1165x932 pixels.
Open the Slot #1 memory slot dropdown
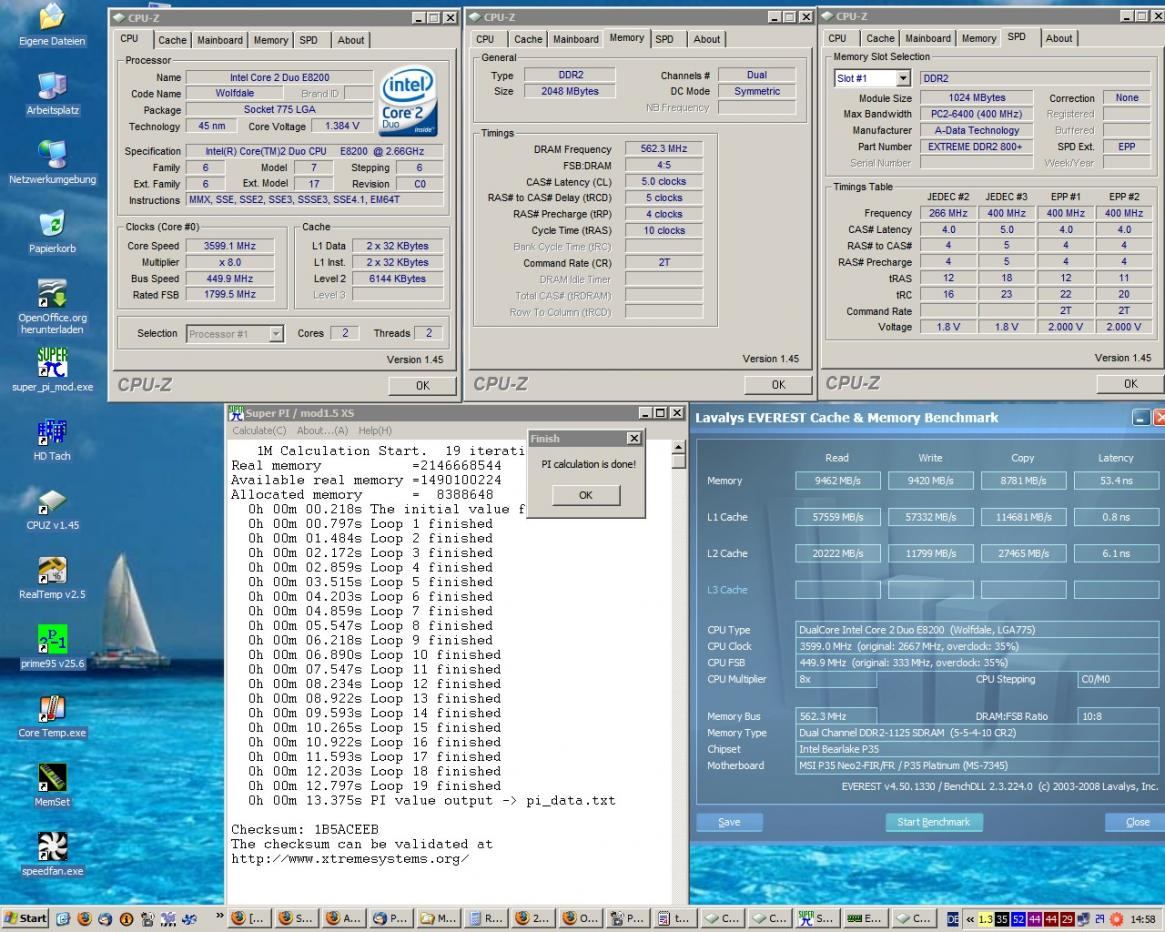pos(873,77)
